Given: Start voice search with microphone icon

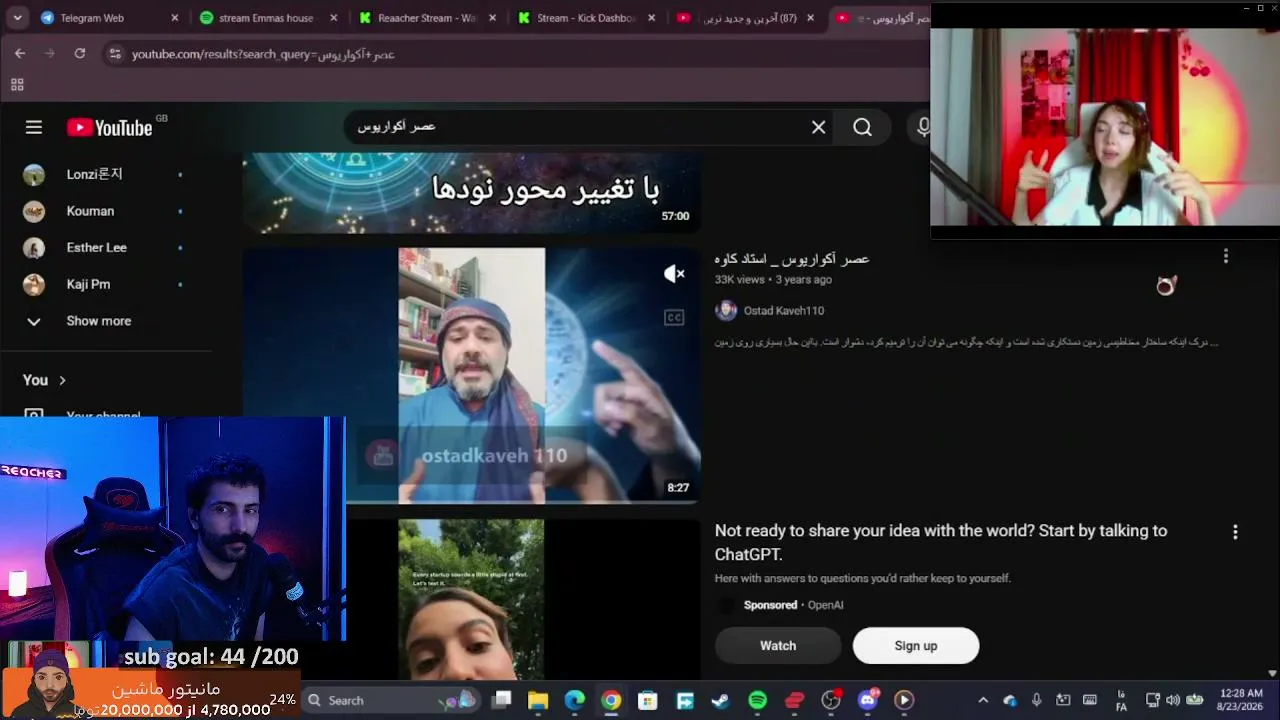Looking at the screenshot, I should tap(923, 127).
